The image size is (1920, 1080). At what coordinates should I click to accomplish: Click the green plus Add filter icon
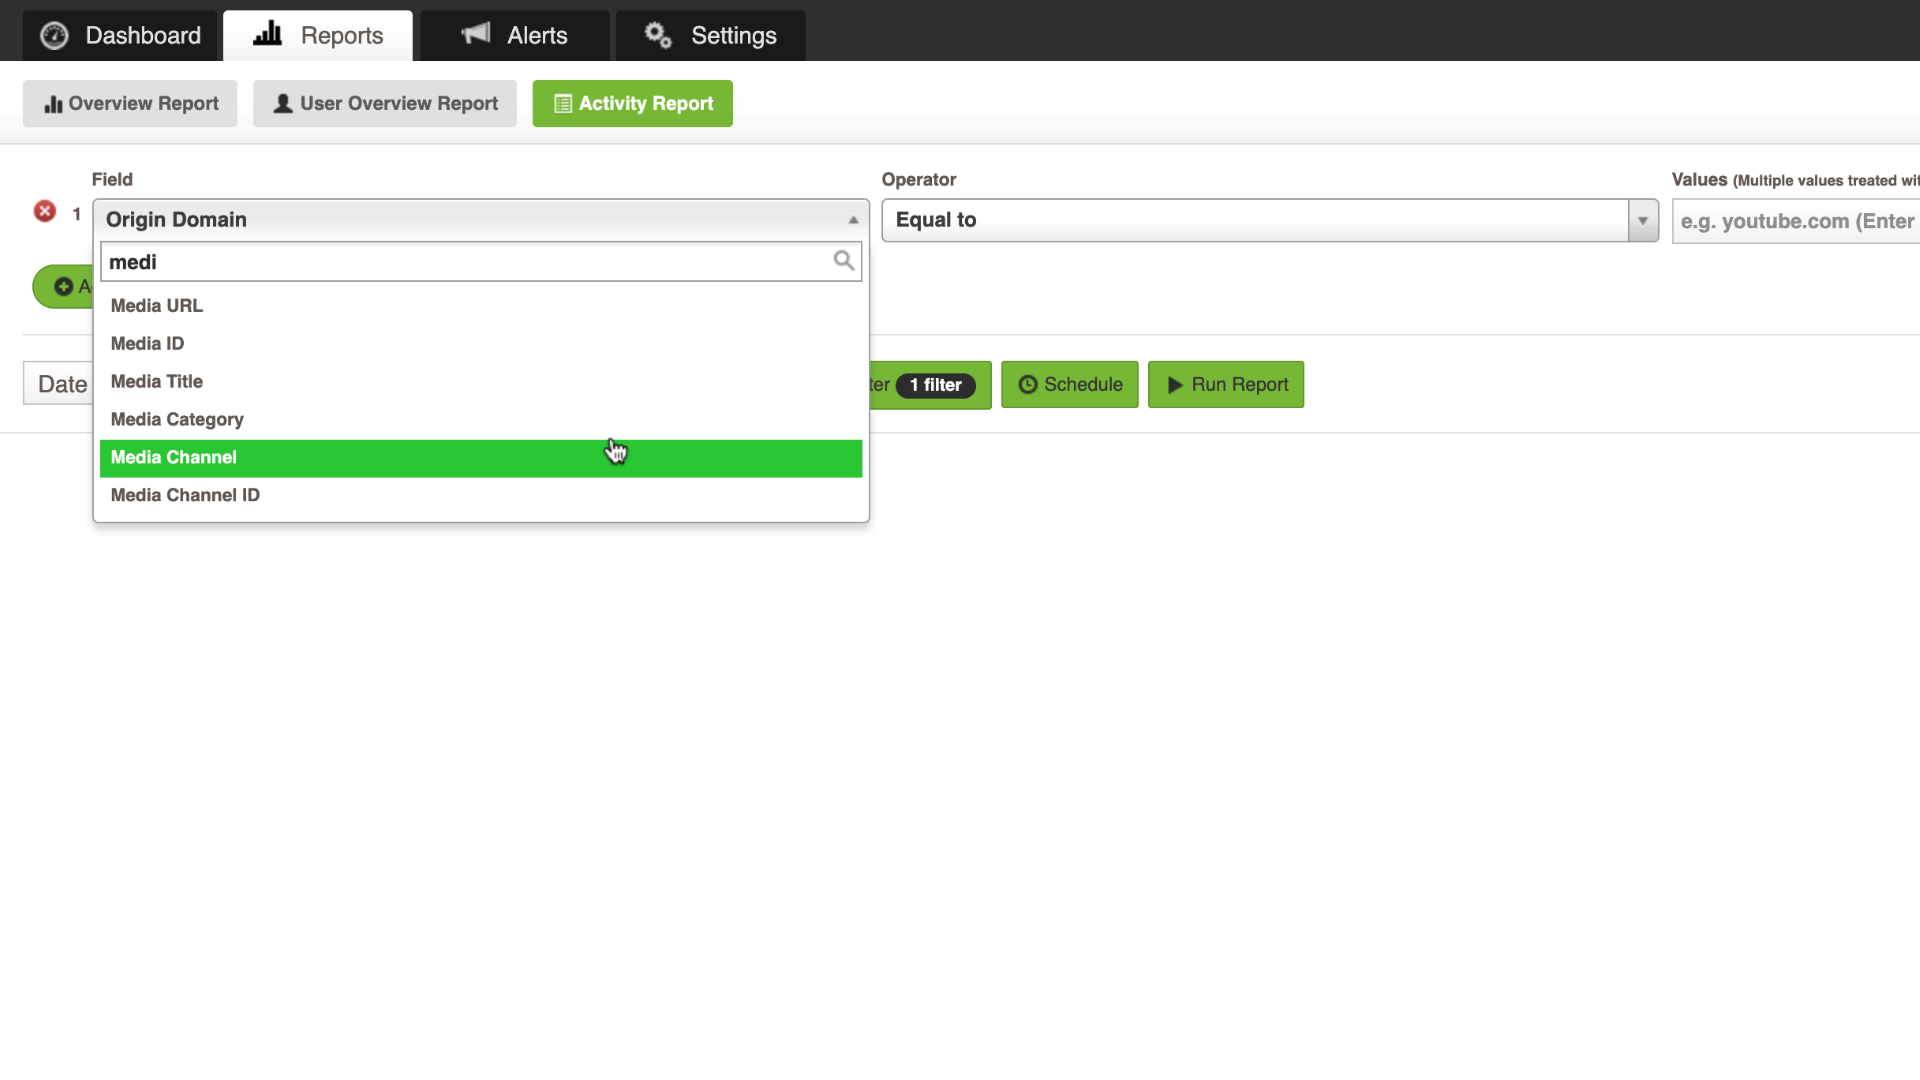[x=62, y=286]
